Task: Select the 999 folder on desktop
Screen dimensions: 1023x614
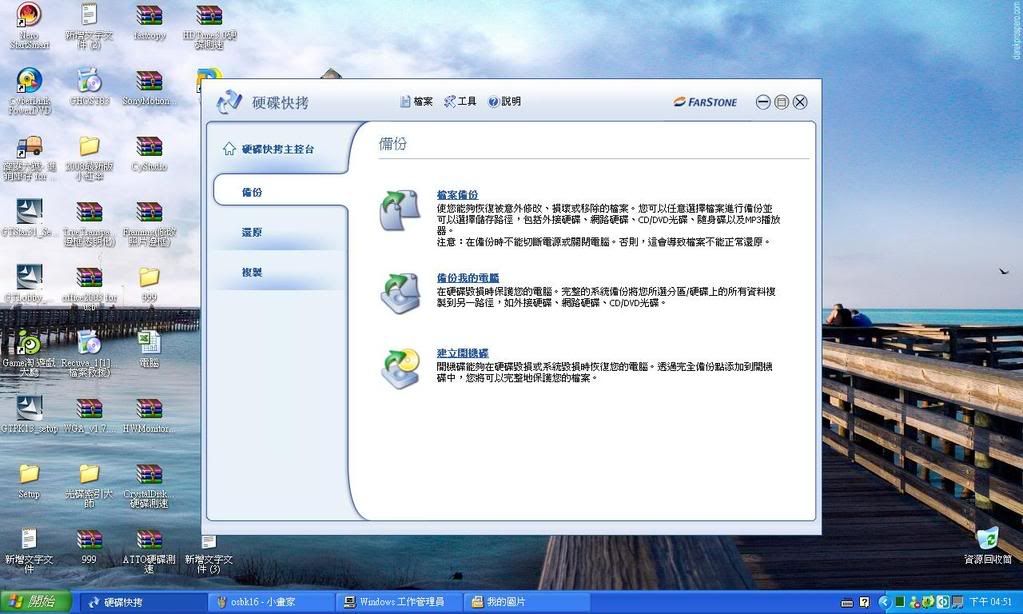Action: pyautogui.click(x=149, y=283)
